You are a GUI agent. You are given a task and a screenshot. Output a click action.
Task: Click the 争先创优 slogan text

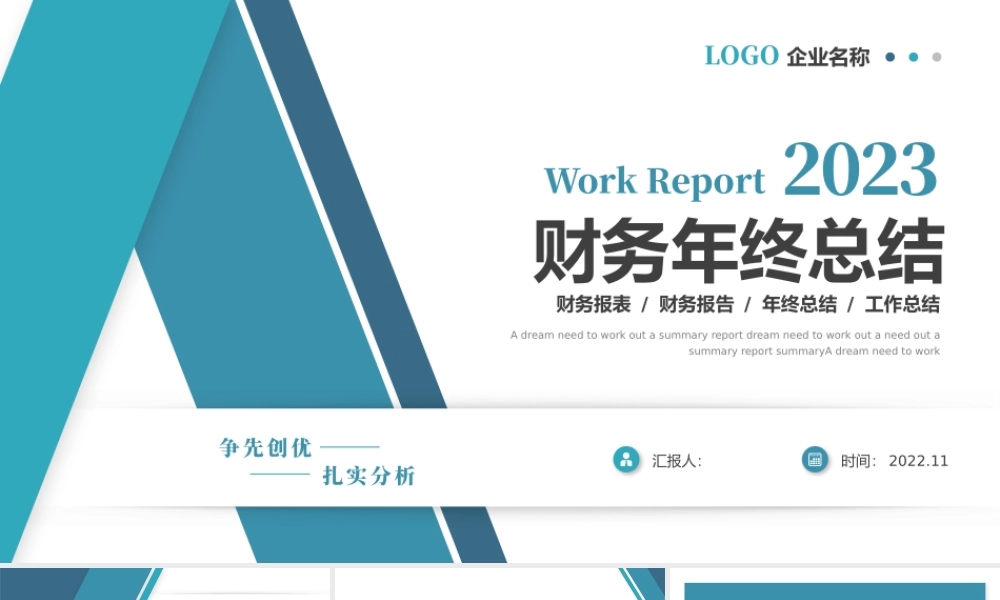point(265,448)
